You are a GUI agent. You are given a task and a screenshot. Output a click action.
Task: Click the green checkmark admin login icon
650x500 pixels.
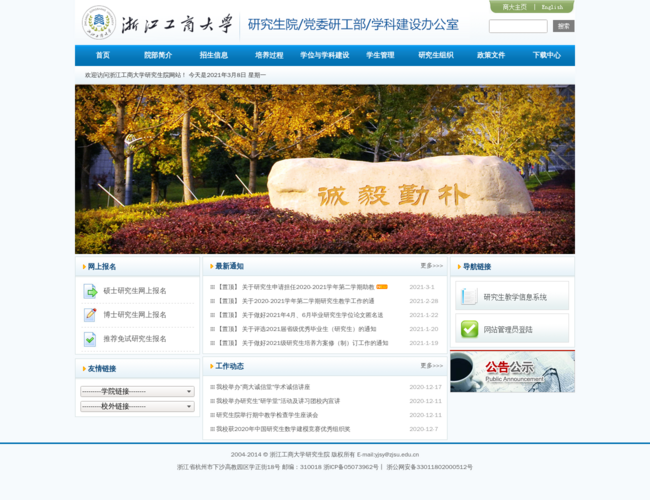point(469,329)
